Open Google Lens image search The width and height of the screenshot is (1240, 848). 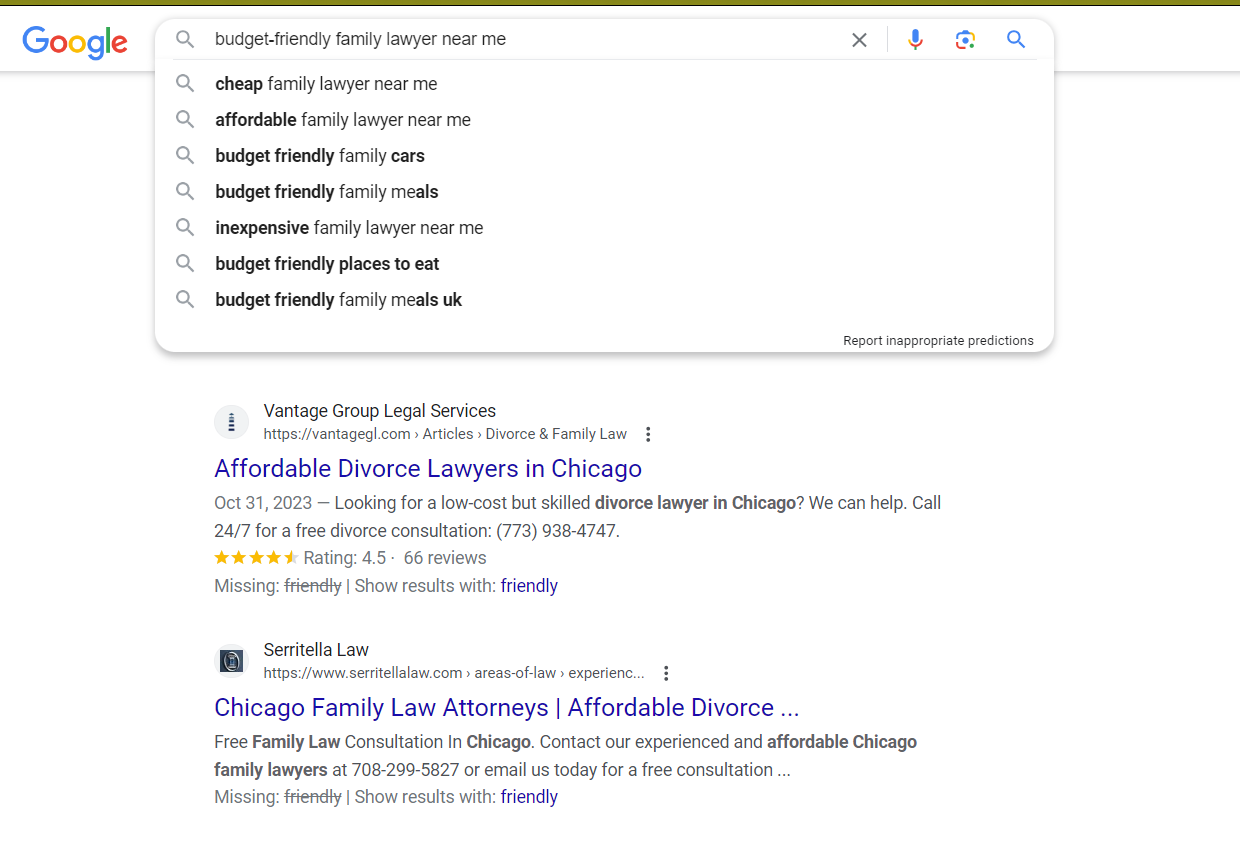pos(965,39)
